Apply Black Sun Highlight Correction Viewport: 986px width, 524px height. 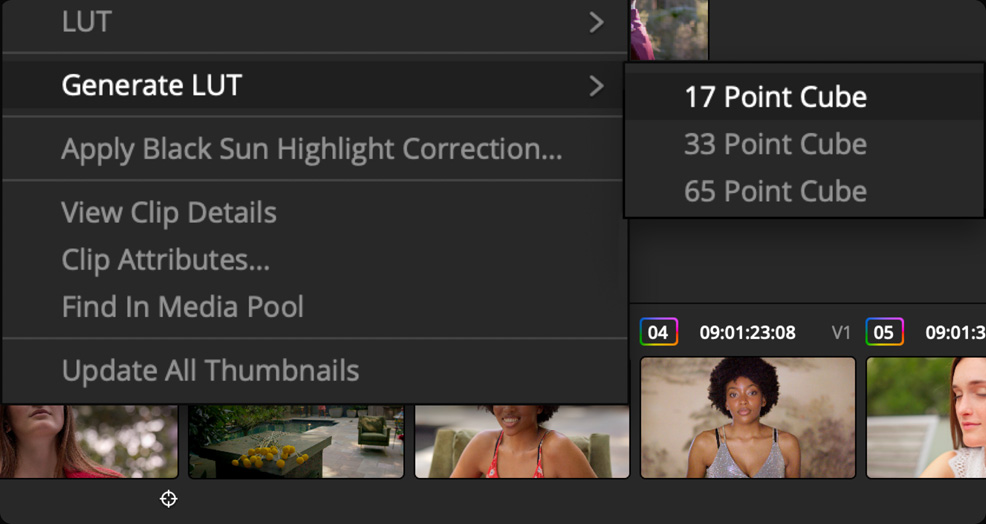(311, 149)
